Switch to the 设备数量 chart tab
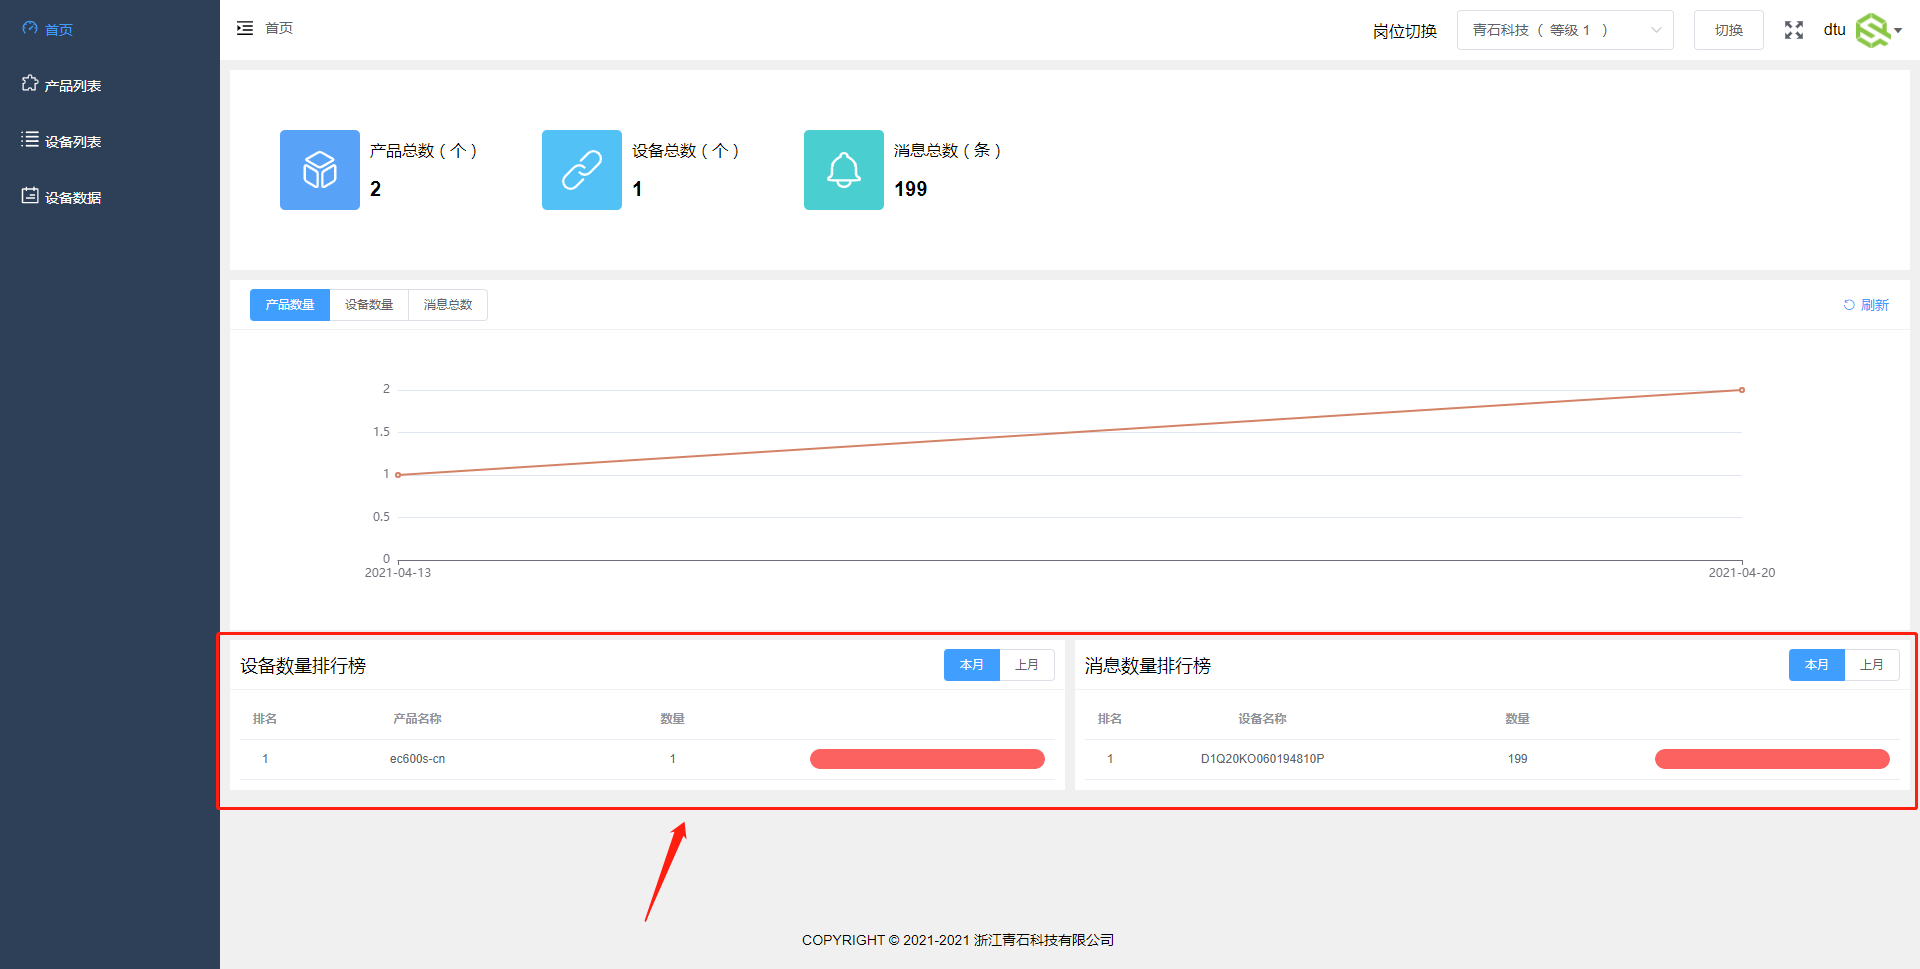The width and height of the screenshot is (1920, 969). click(369, 305)
